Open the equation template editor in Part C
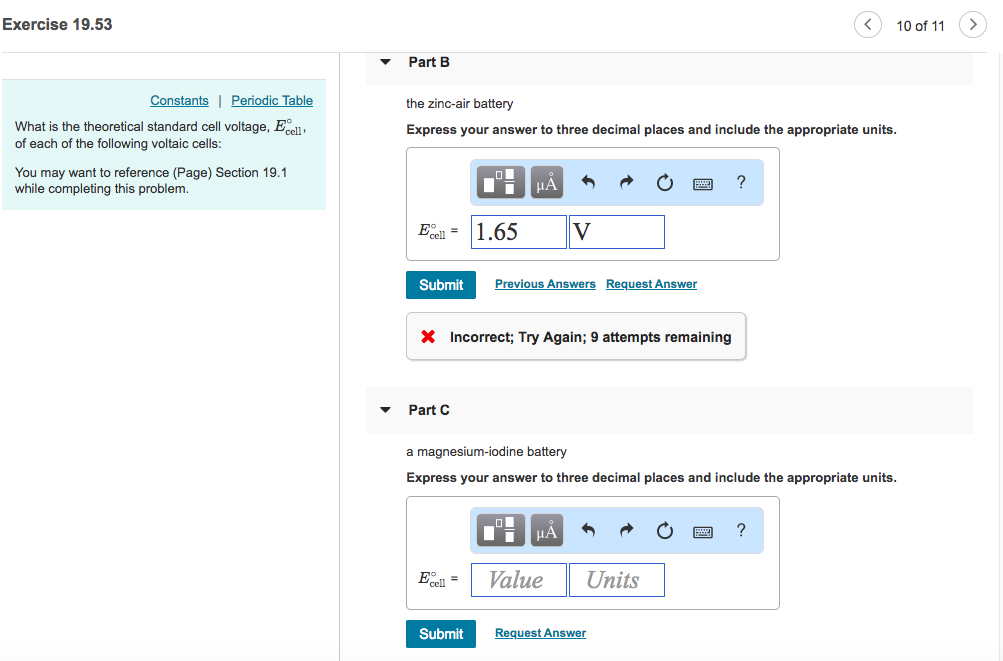The image size is (1003, 661). coord(499,530)
